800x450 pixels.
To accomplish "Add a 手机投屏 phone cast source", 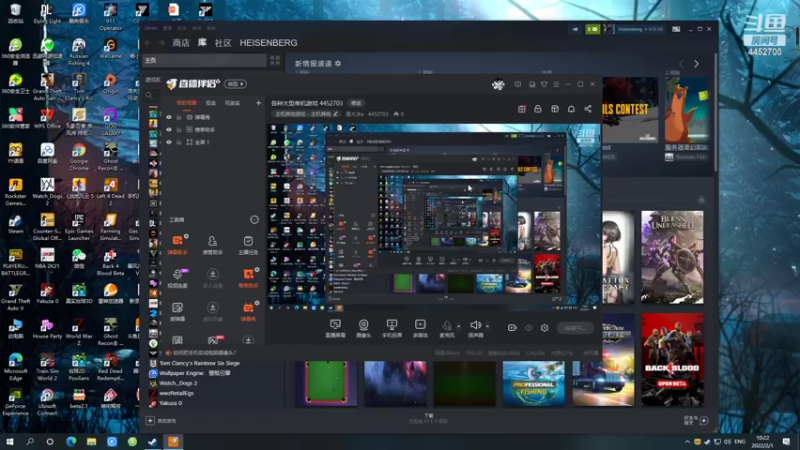I will [392, 328].
